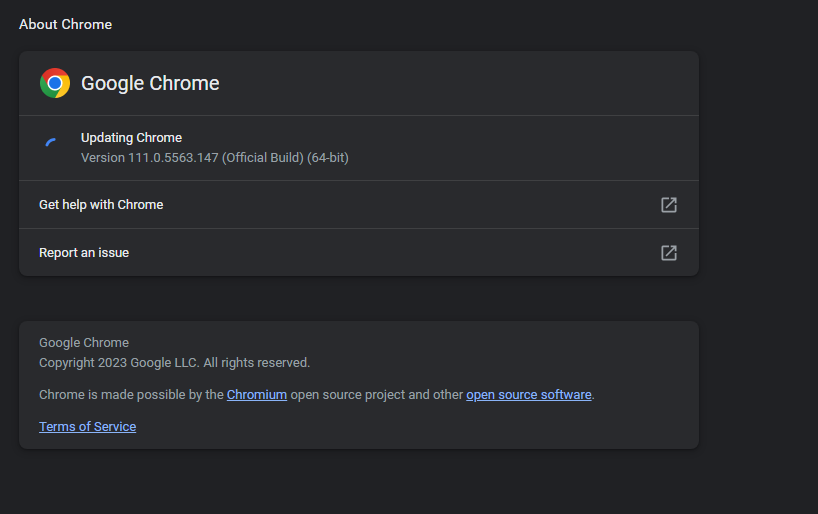Click the 'Chrome is made possible by' text
The width and height of the screenshot is (818, 514).
coord(131,395)
